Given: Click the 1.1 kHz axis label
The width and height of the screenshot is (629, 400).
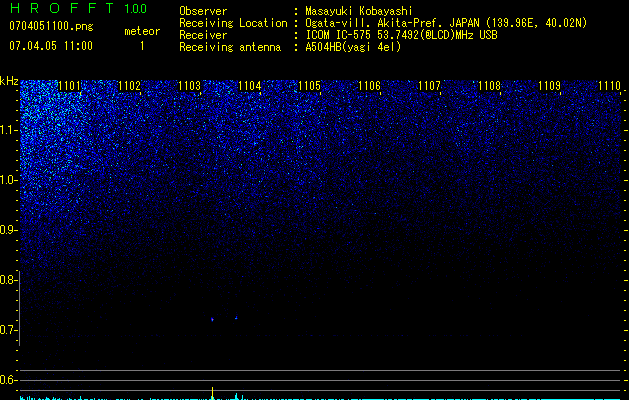Looking at the screenshot, I should [x=9, y=130].
